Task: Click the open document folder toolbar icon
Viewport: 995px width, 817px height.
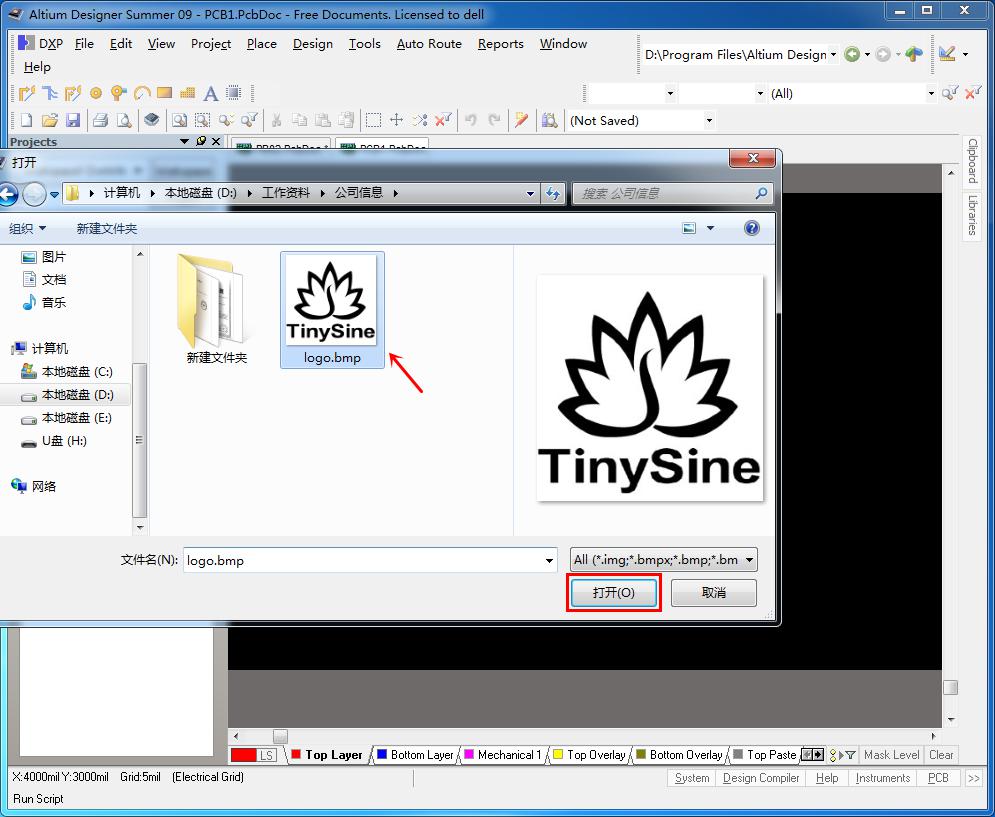Action: click(x=49, y=120)
